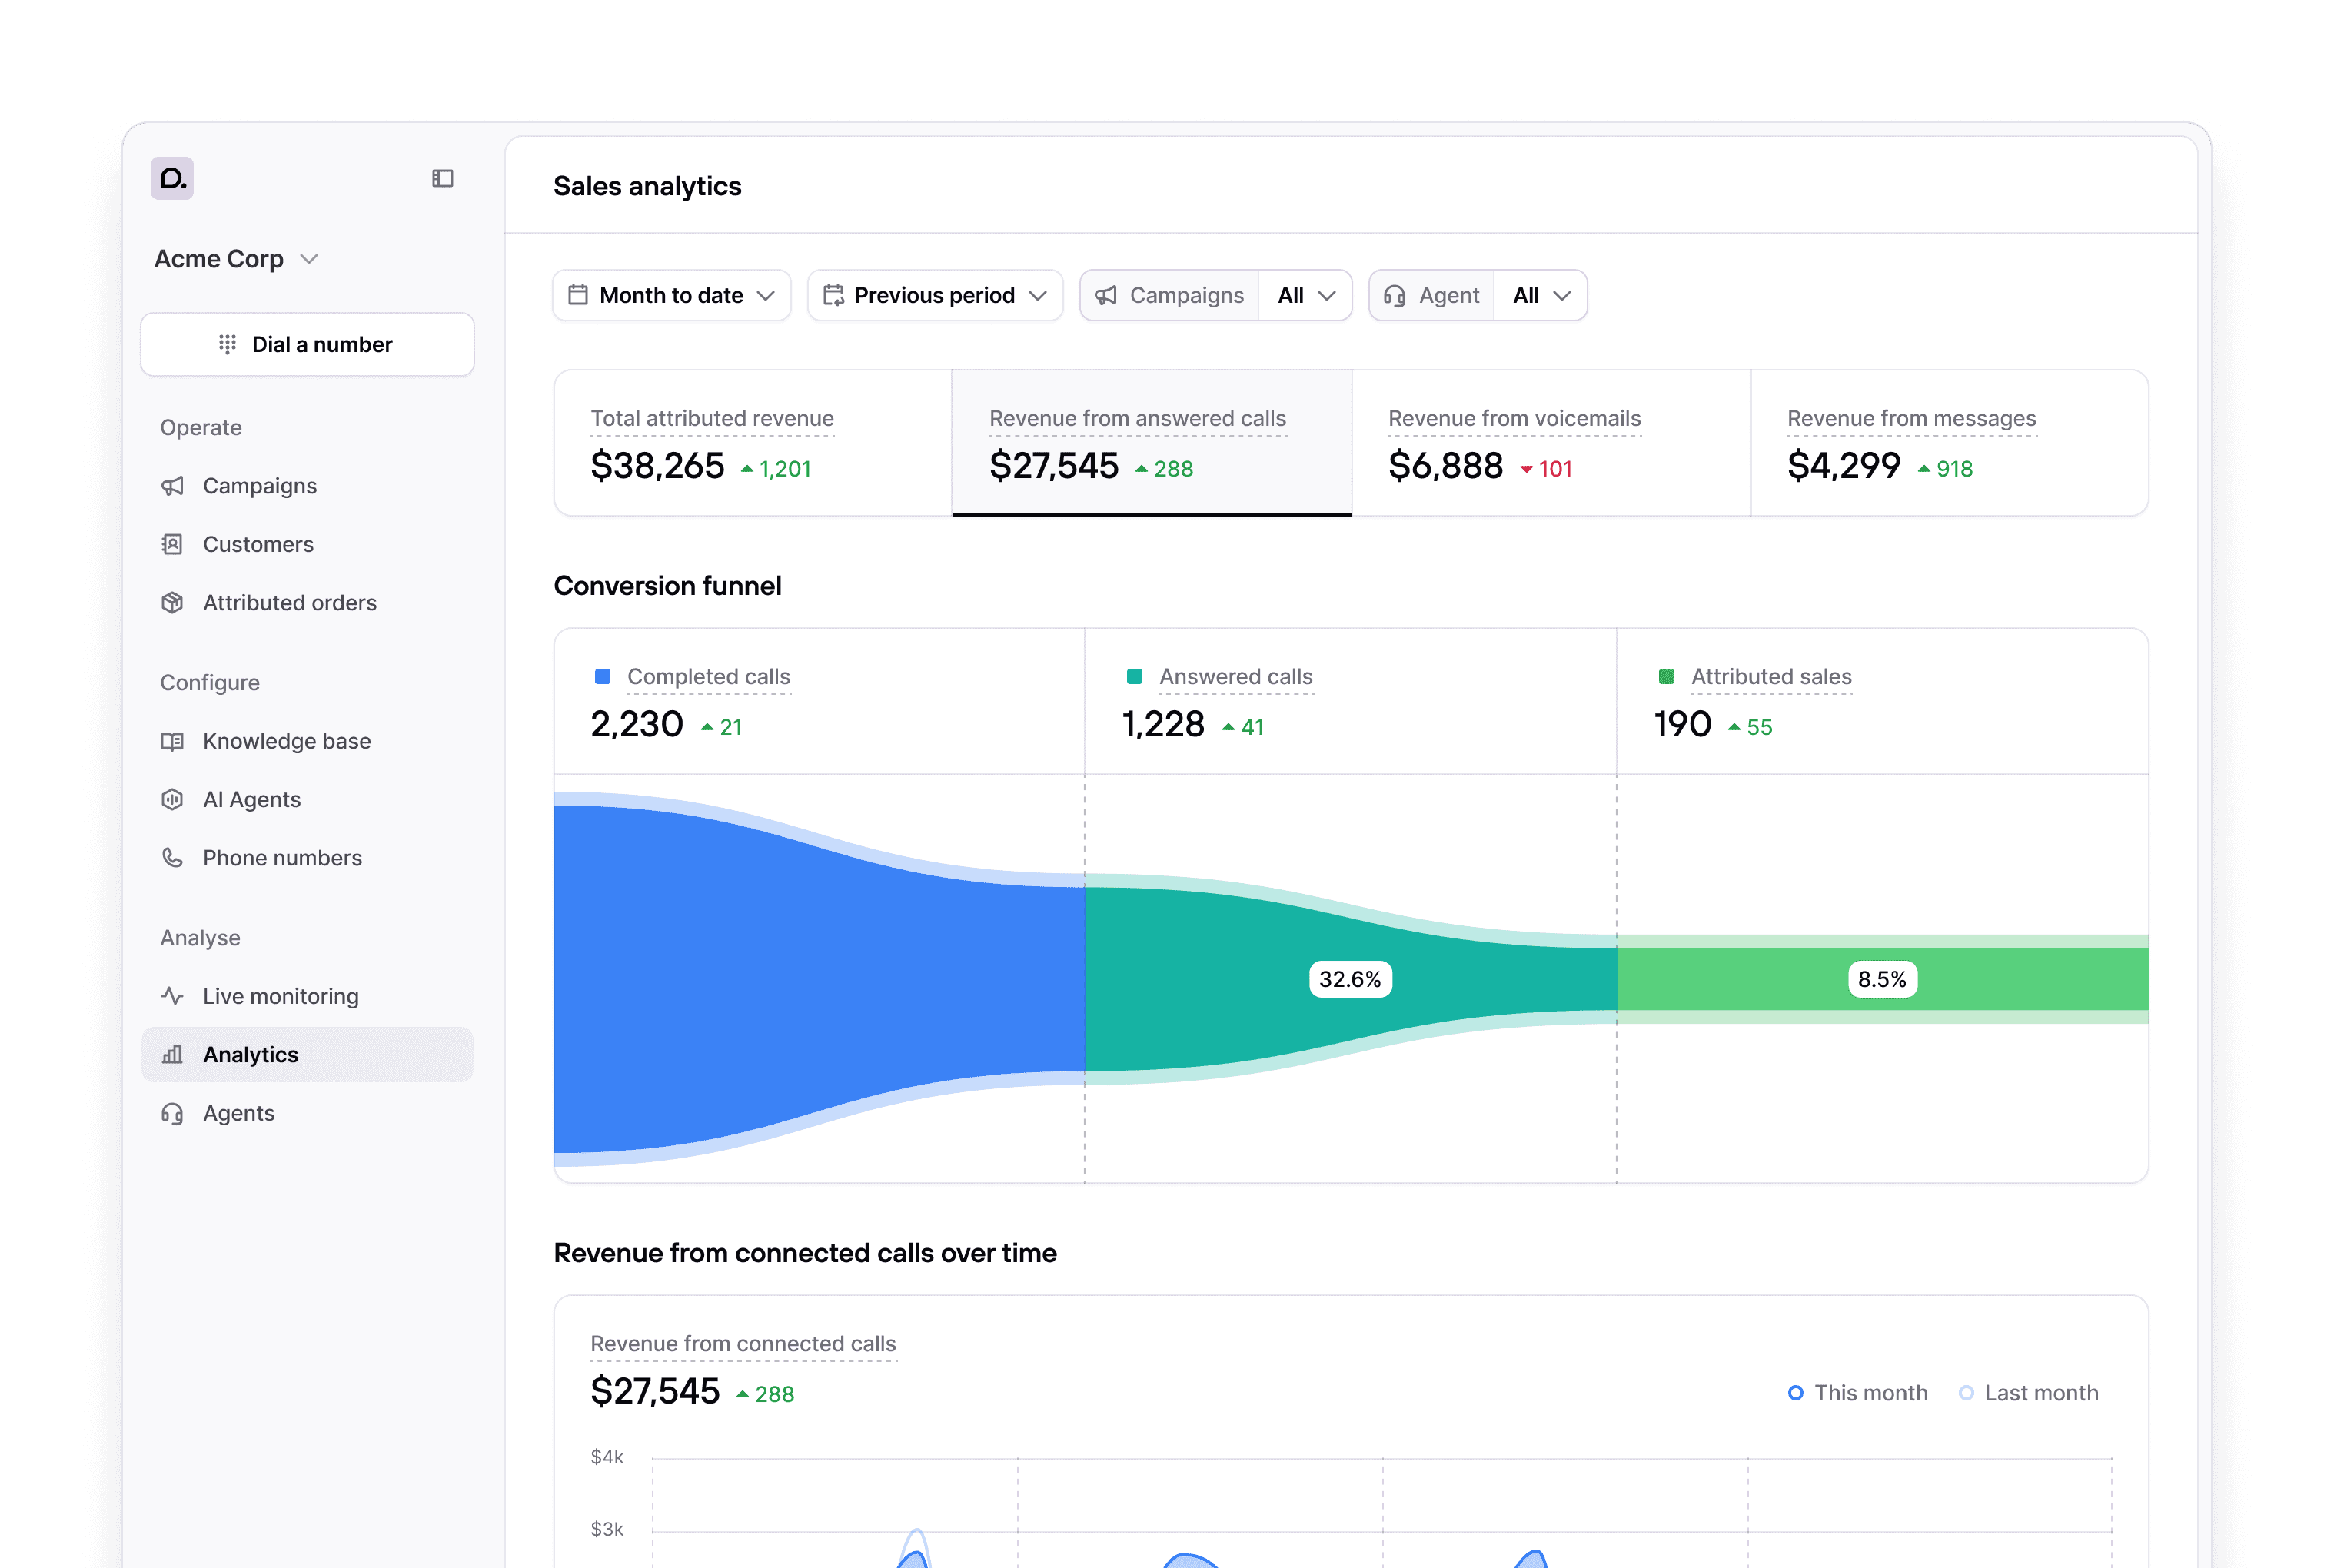
Task: Click the app logo icon
Action: click(x=172, y=178)
